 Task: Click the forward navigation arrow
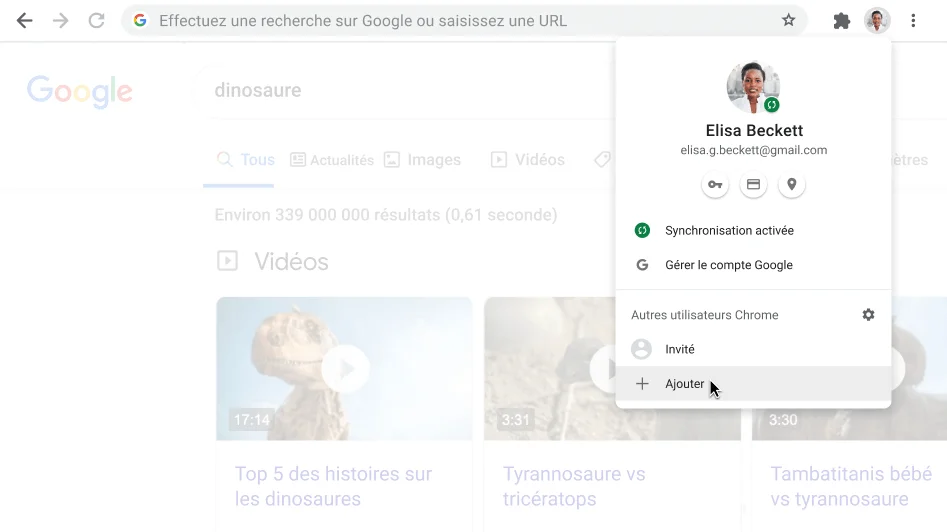coord(61,20)
